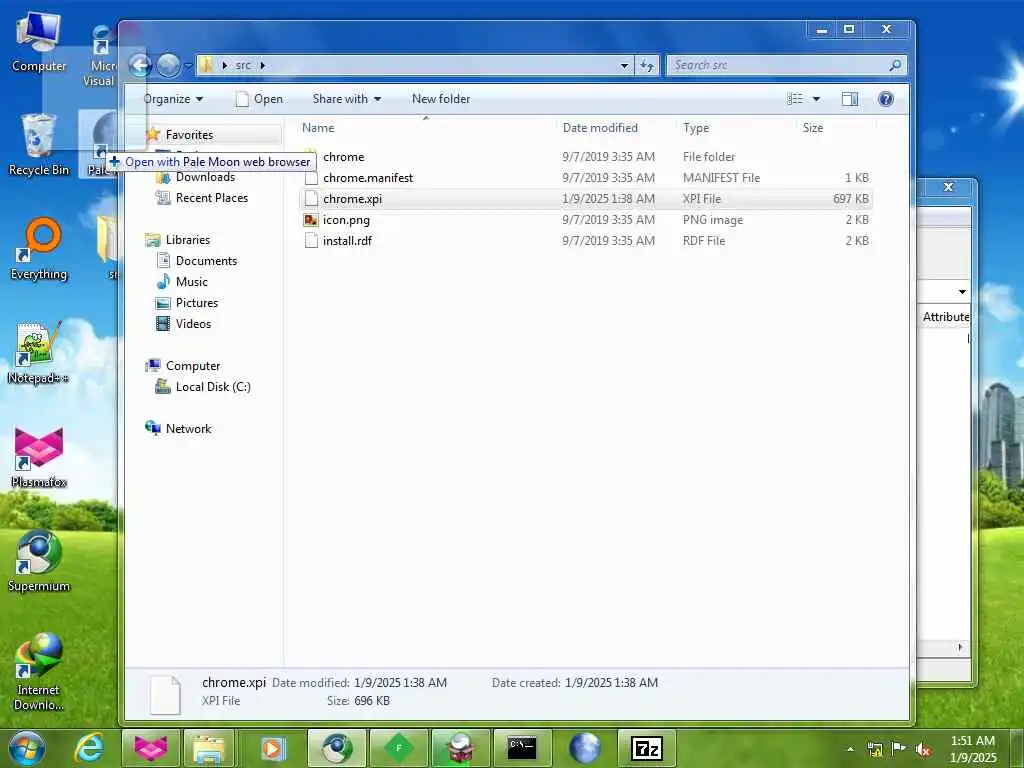Image resolution: width=1024 pixels, height=768 pixels.
Task: Open Local Disk (C:) in navigation pane
Action: [213, 387]
